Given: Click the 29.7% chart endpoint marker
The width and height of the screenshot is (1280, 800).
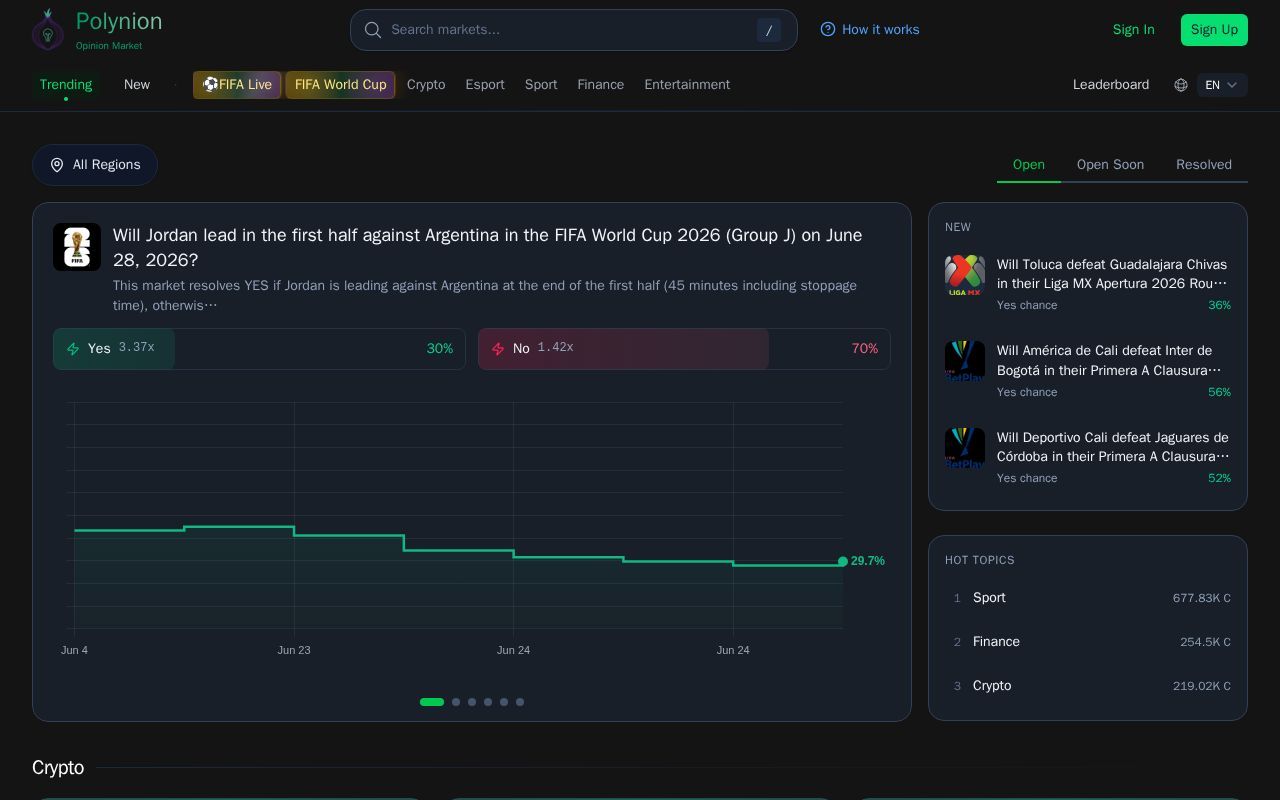Looking at the screenshot, I should (843, 562).
